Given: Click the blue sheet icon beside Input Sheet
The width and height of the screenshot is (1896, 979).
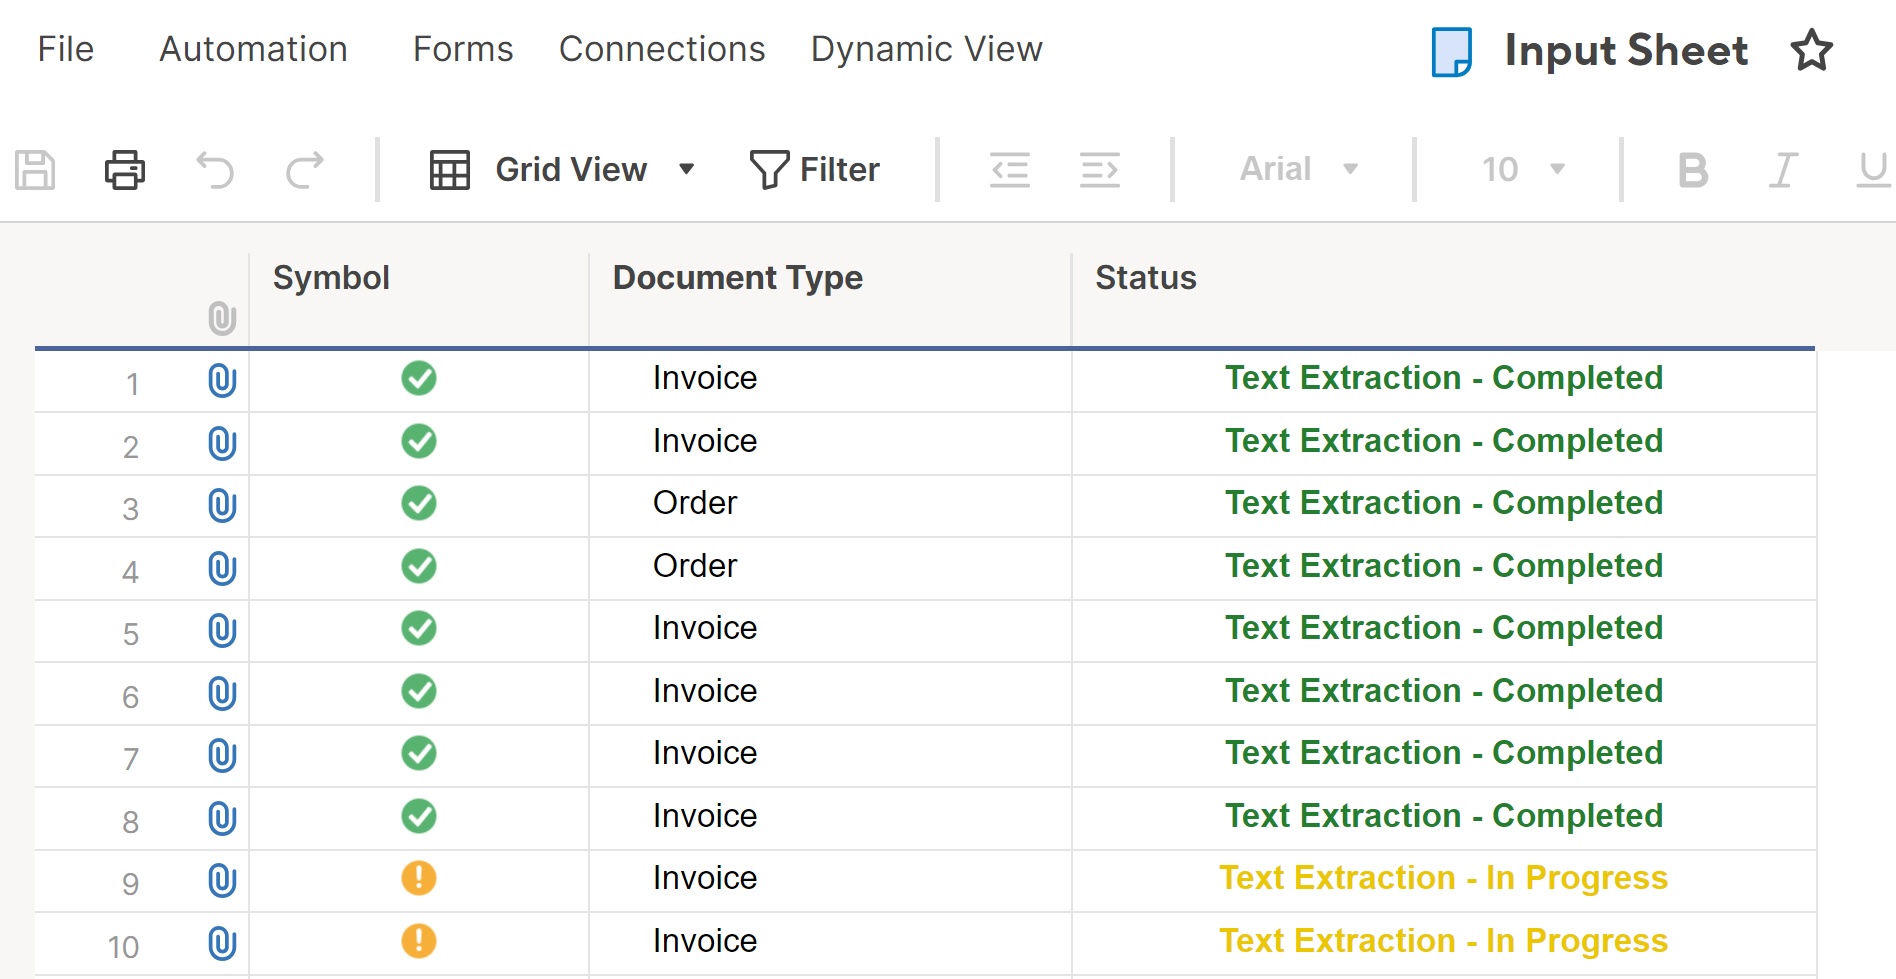Looking at the screenshot, I should pyautogui.click(x=1452, y=52).
